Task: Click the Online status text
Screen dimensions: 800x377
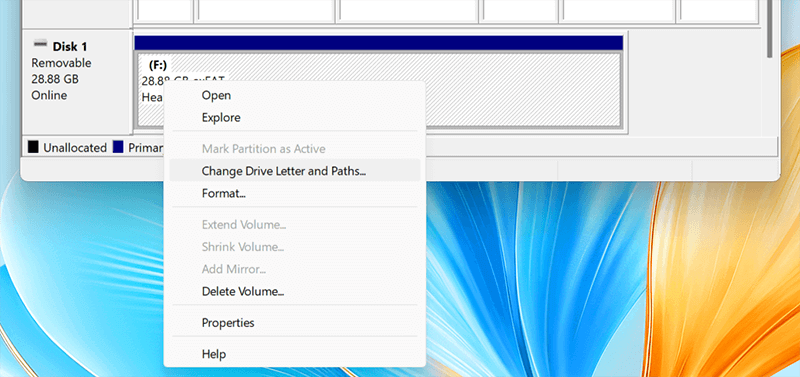Action: 49,95
